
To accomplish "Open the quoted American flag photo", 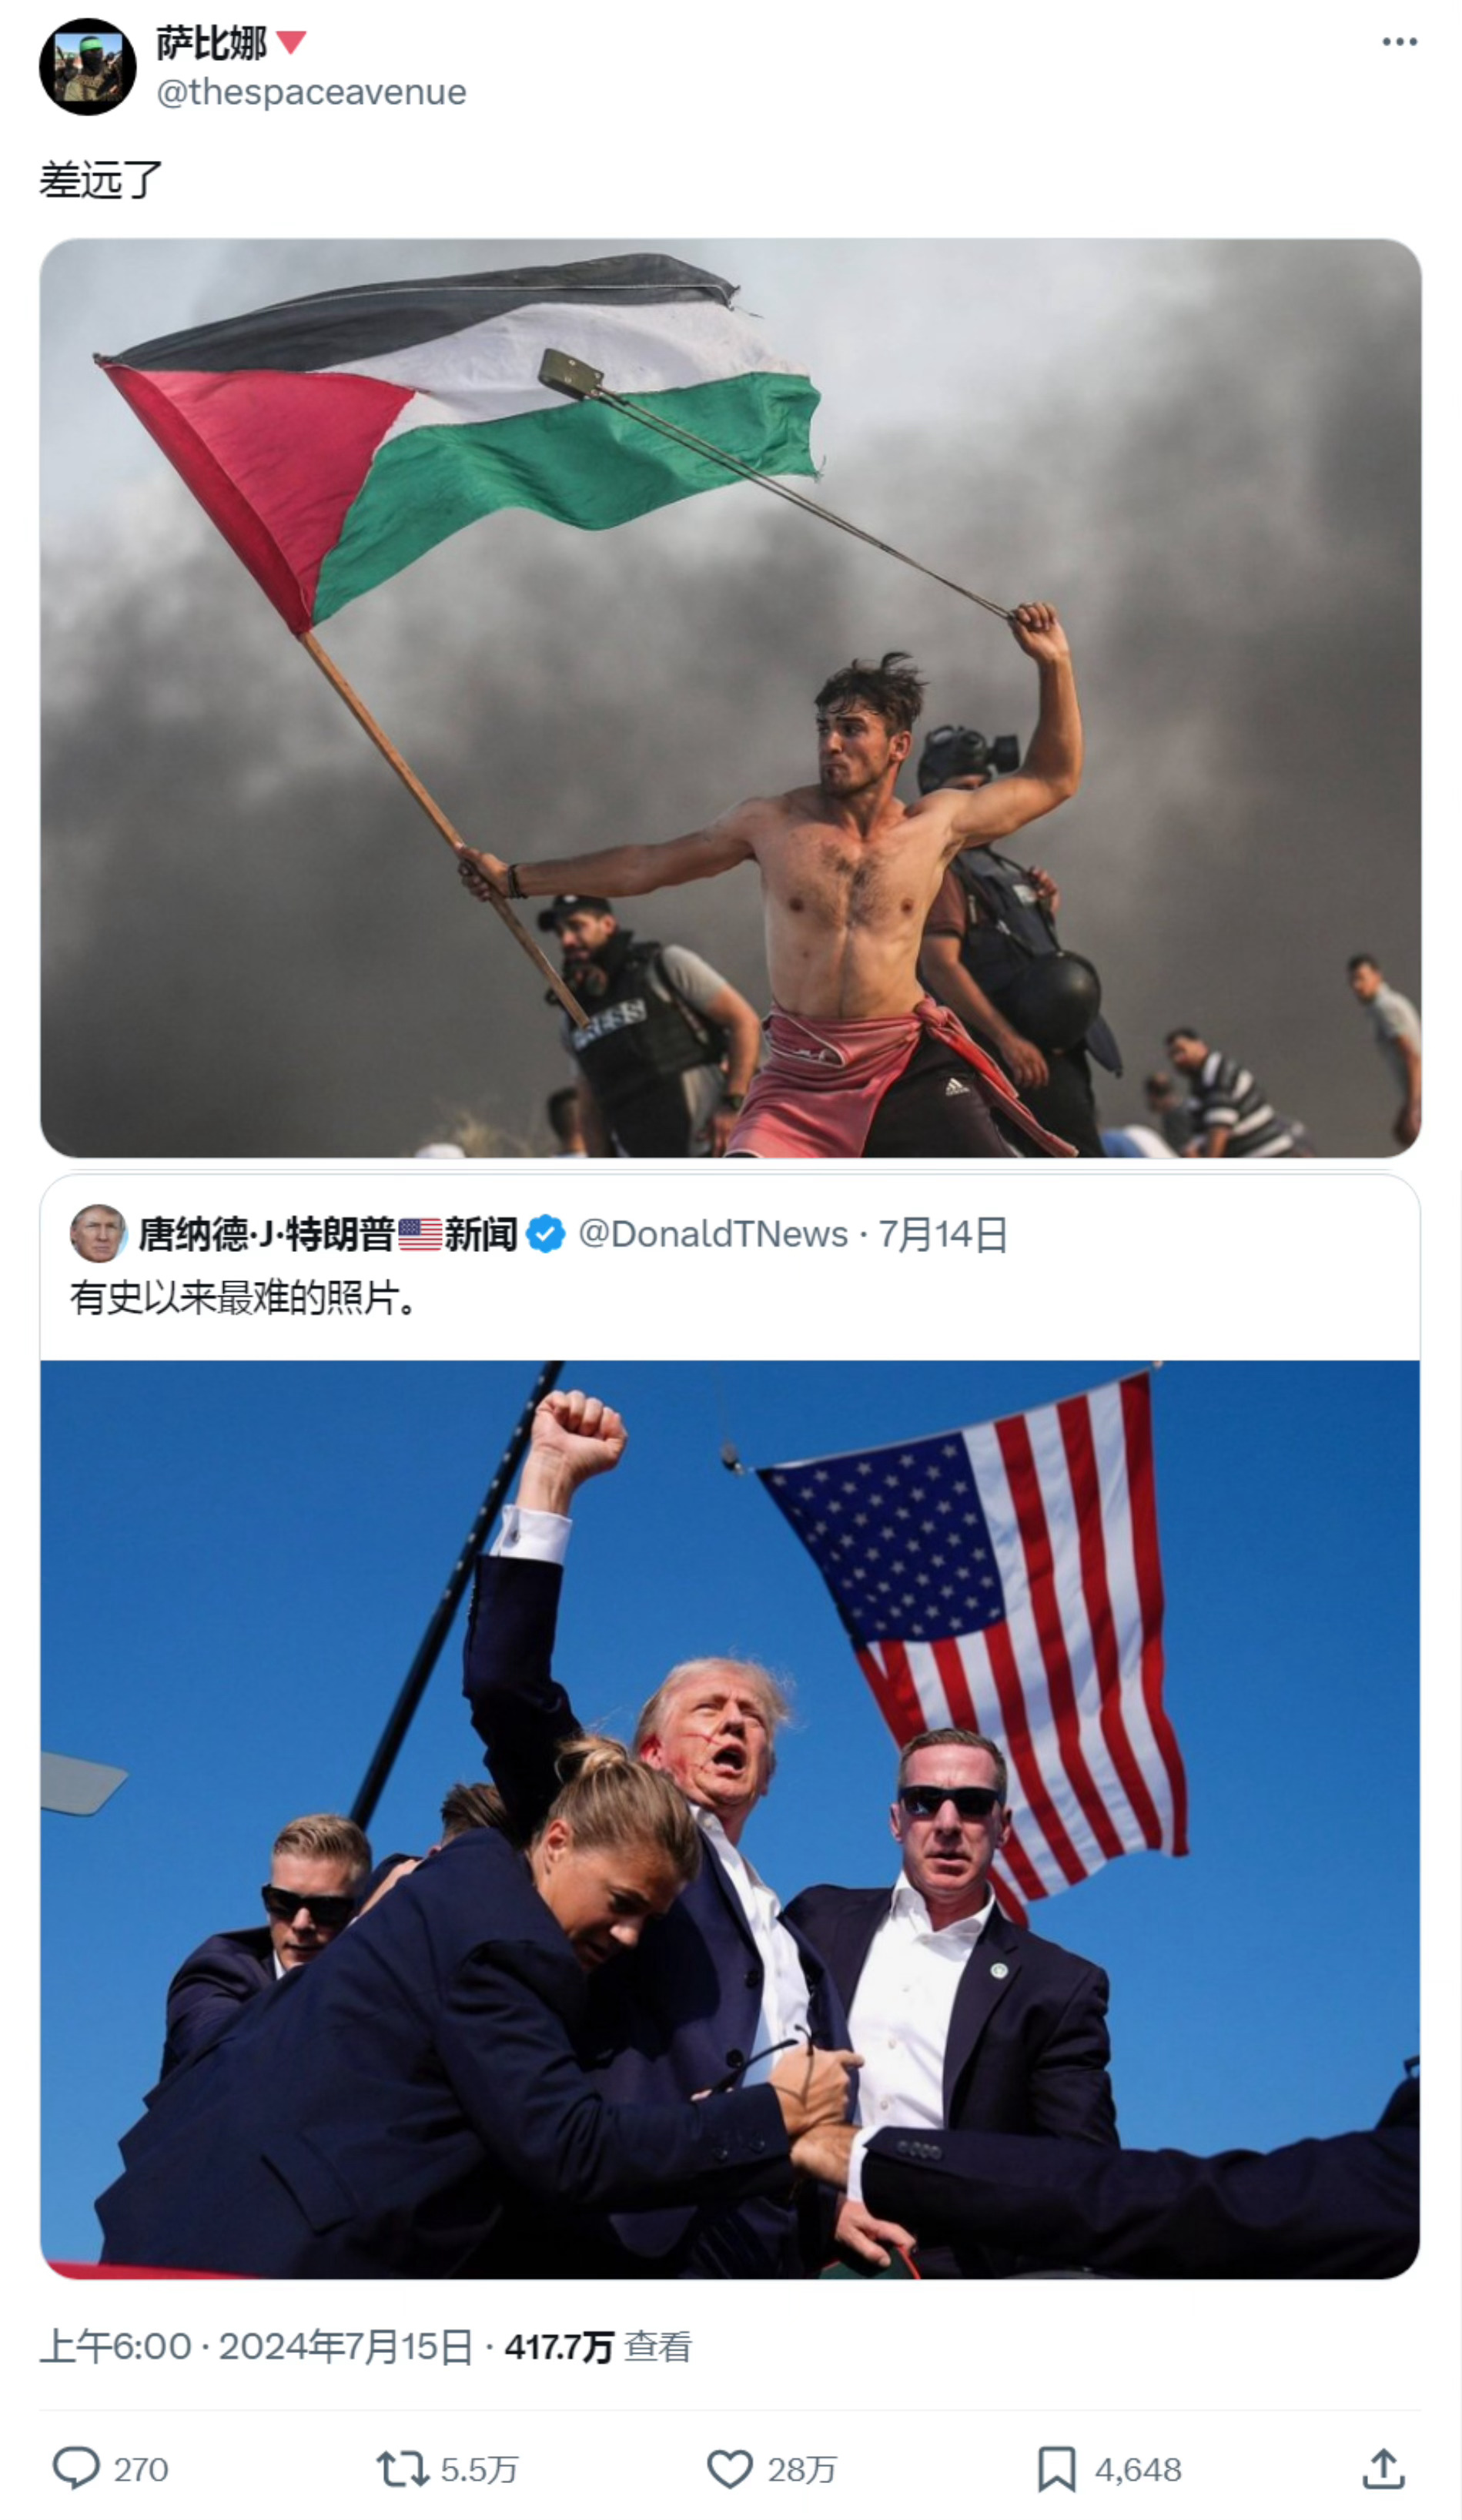I will coord(730,1819).
